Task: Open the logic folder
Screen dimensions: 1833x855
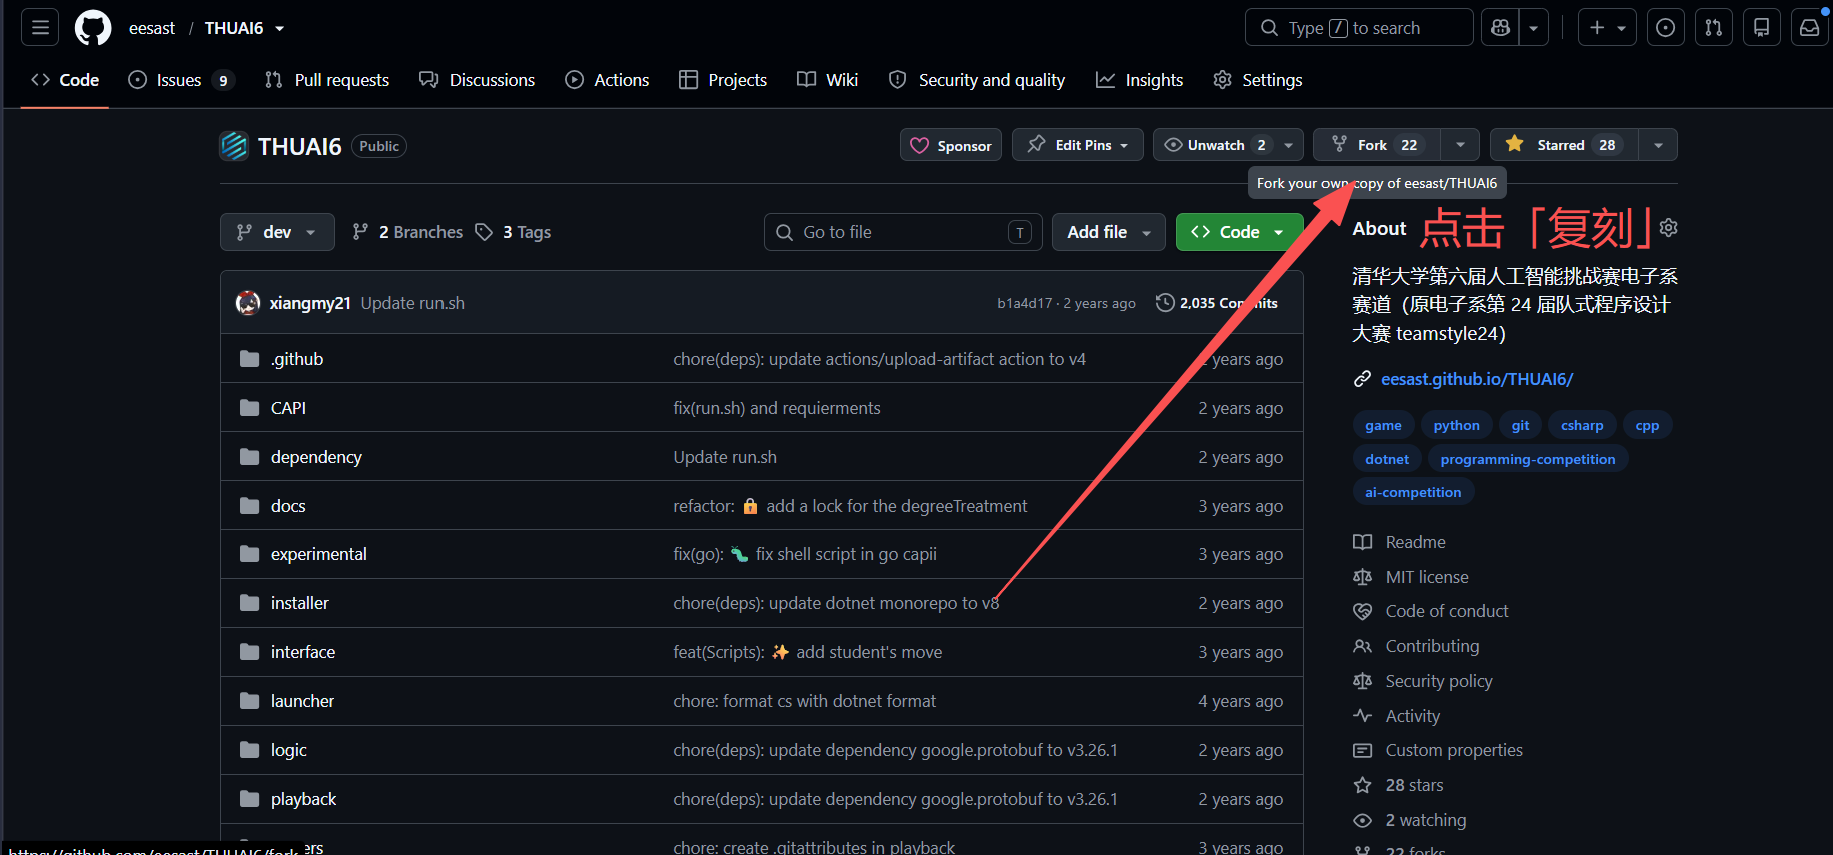Action: tap(289, 750)
